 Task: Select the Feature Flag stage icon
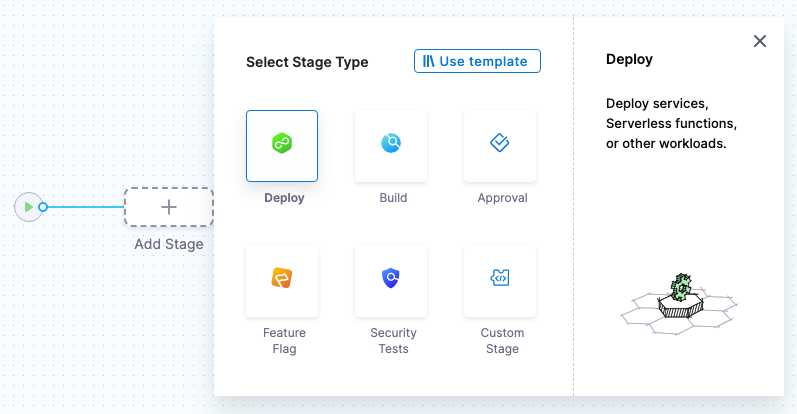pyautogui.click(x=282, y=279)
